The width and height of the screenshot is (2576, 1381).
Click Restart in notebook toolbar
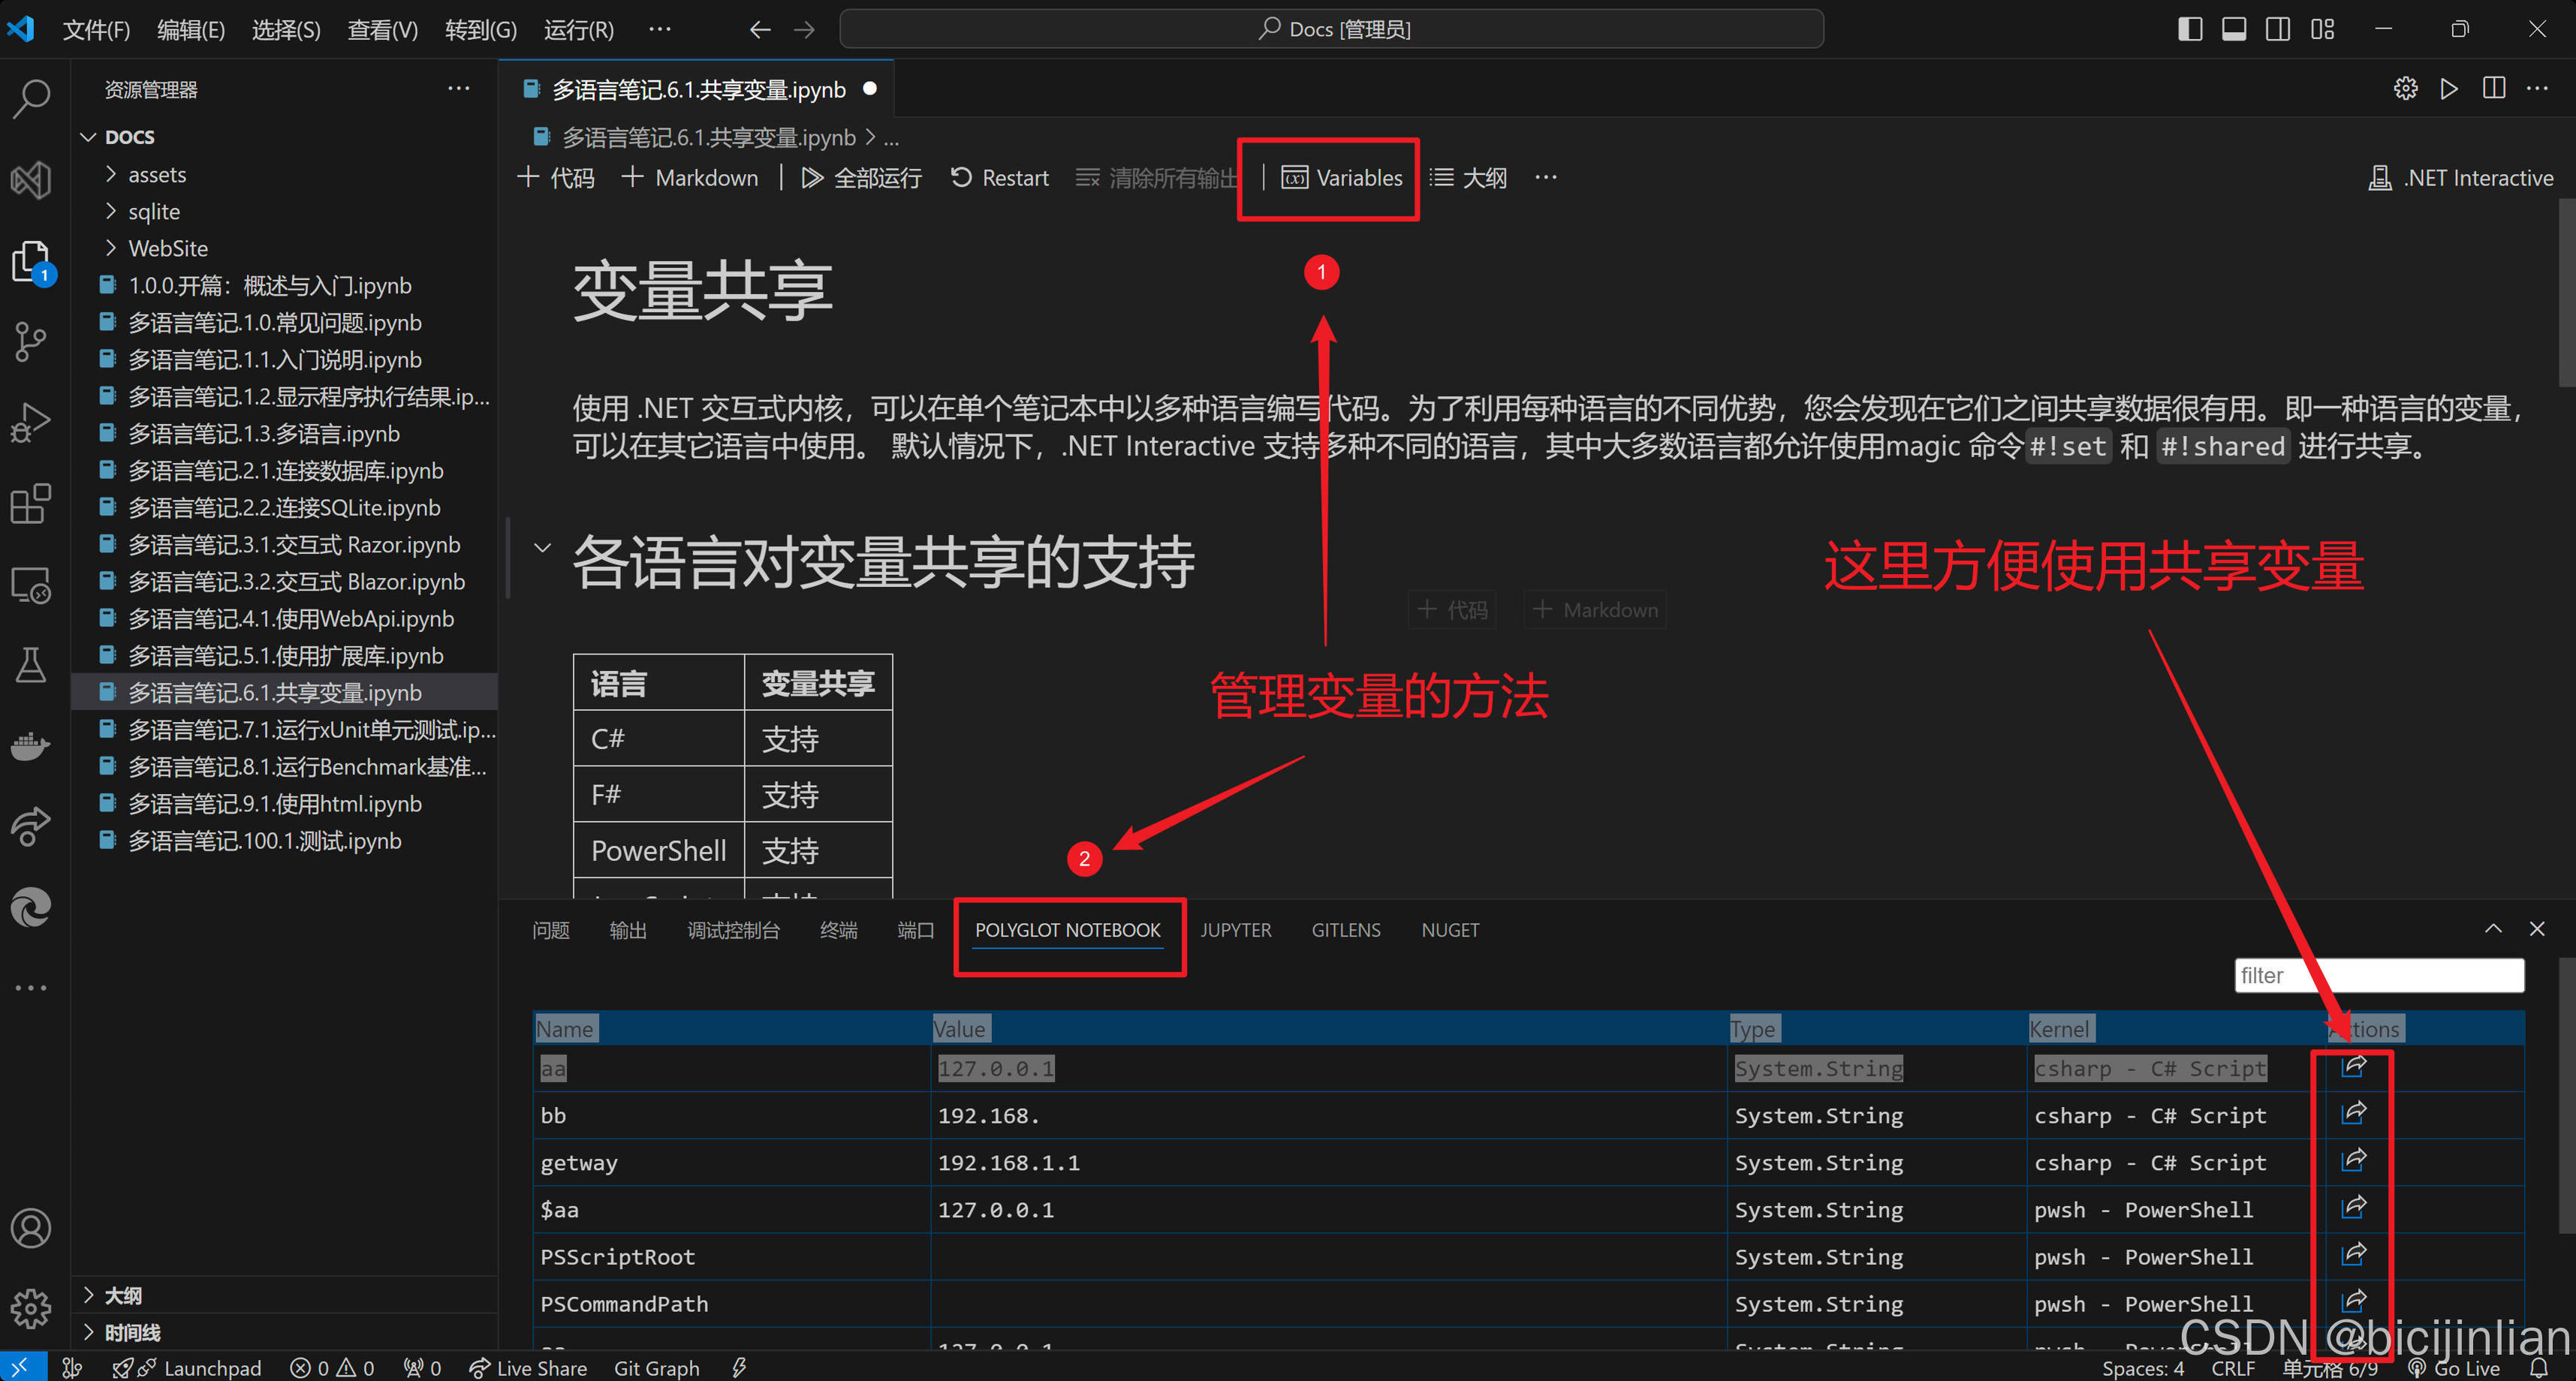click(999, 178)
